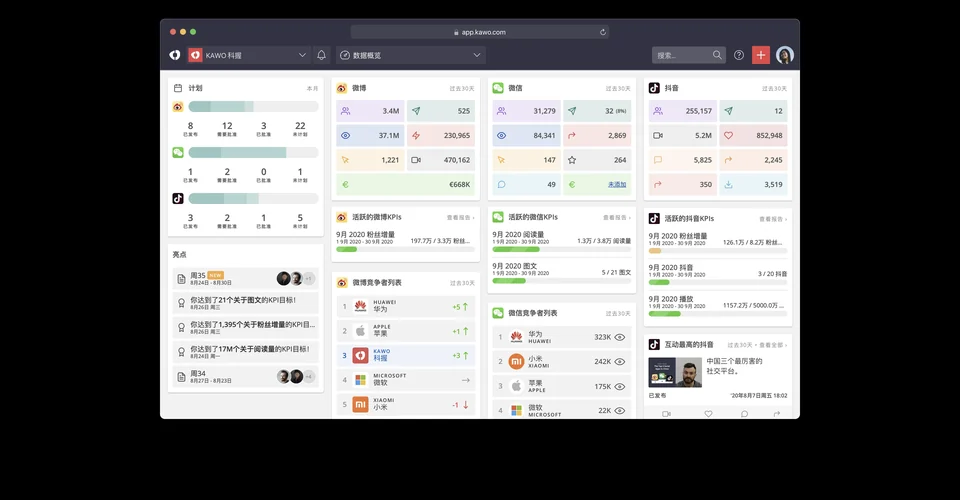Click the search magnifier icon

coord(717,55)
